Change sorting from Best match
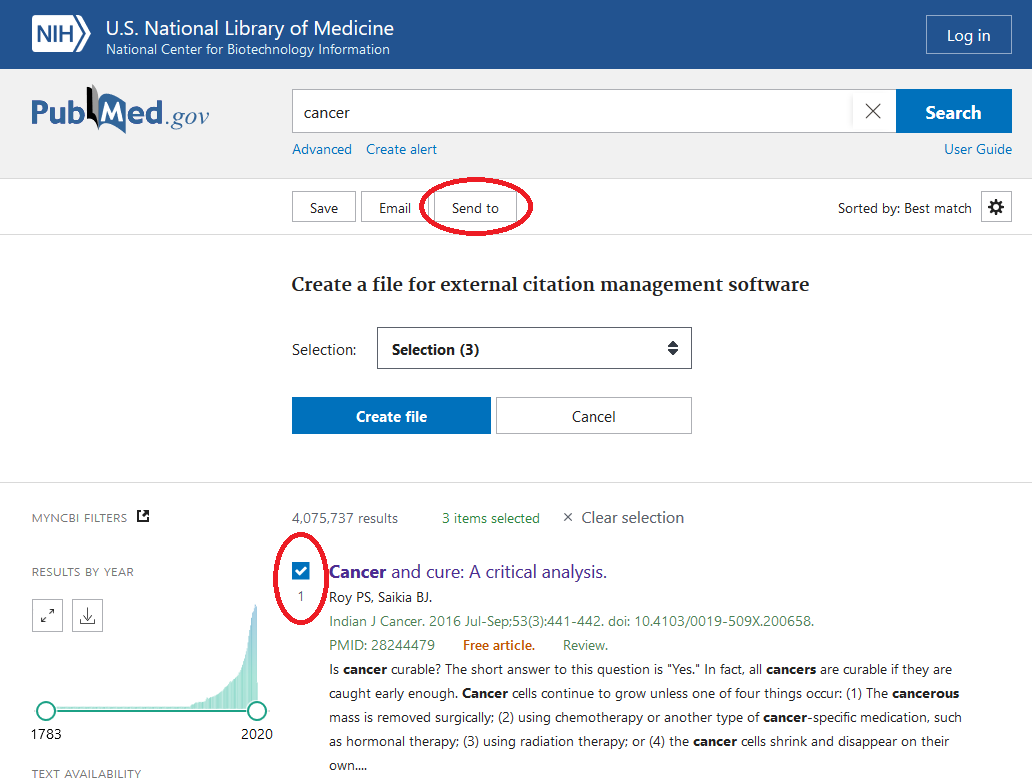This screenshot has height=780, width=1032. (x=904, y=208)
